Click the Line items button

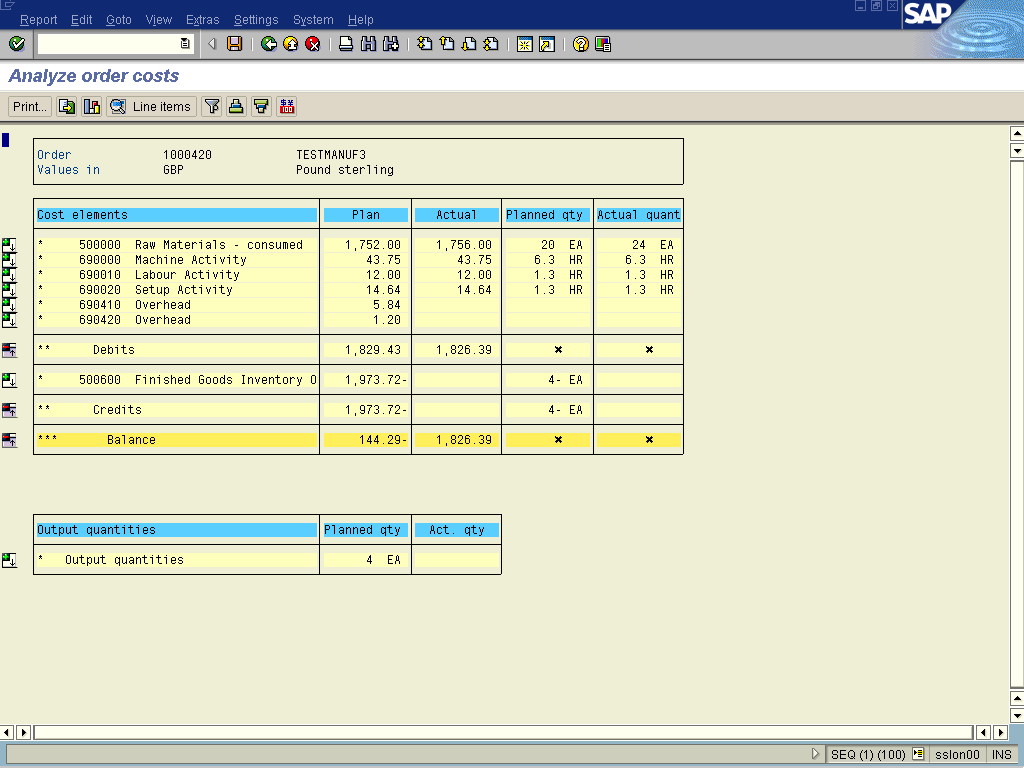[151, 107]
